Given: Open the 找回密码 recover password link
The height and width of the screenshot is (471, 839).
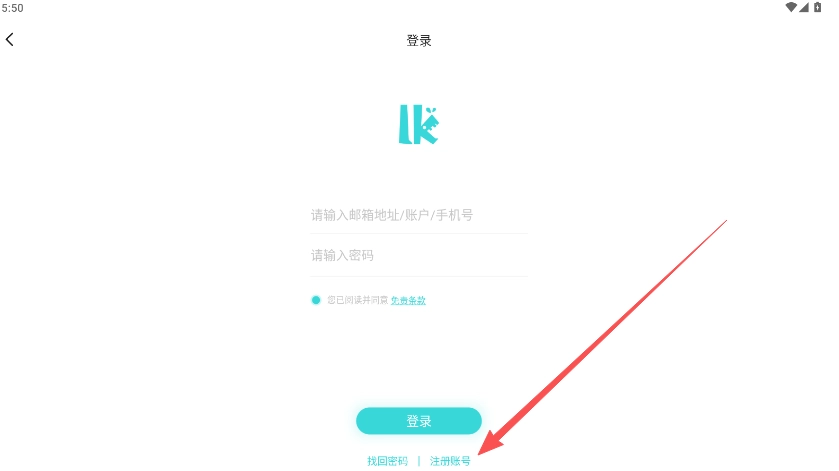Looking at the screenshot, I should point(387,461).
